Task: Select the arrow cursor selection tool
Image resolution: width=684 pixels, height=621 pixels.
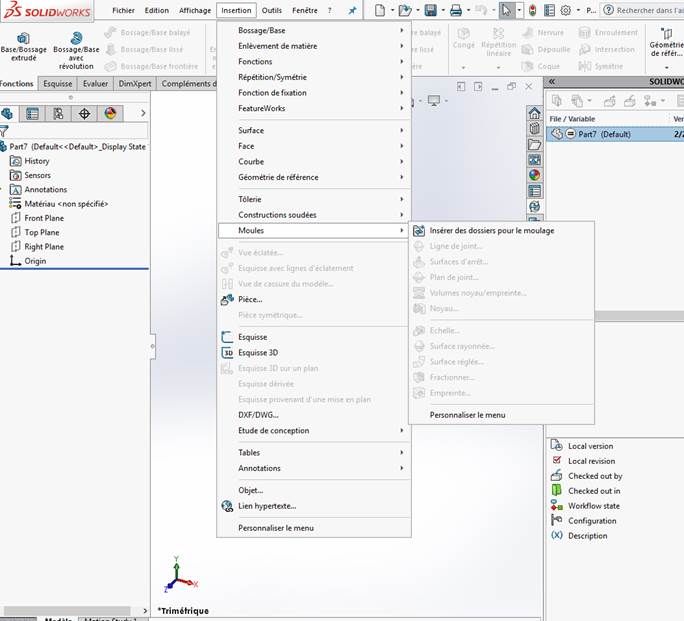Action: (x=507, y=10)
